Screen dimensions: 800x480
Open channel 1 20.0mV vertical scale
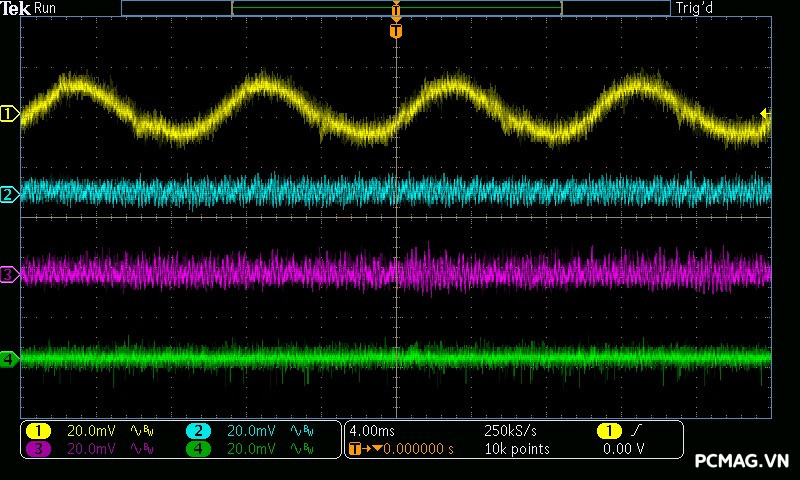tap(91, 430)
